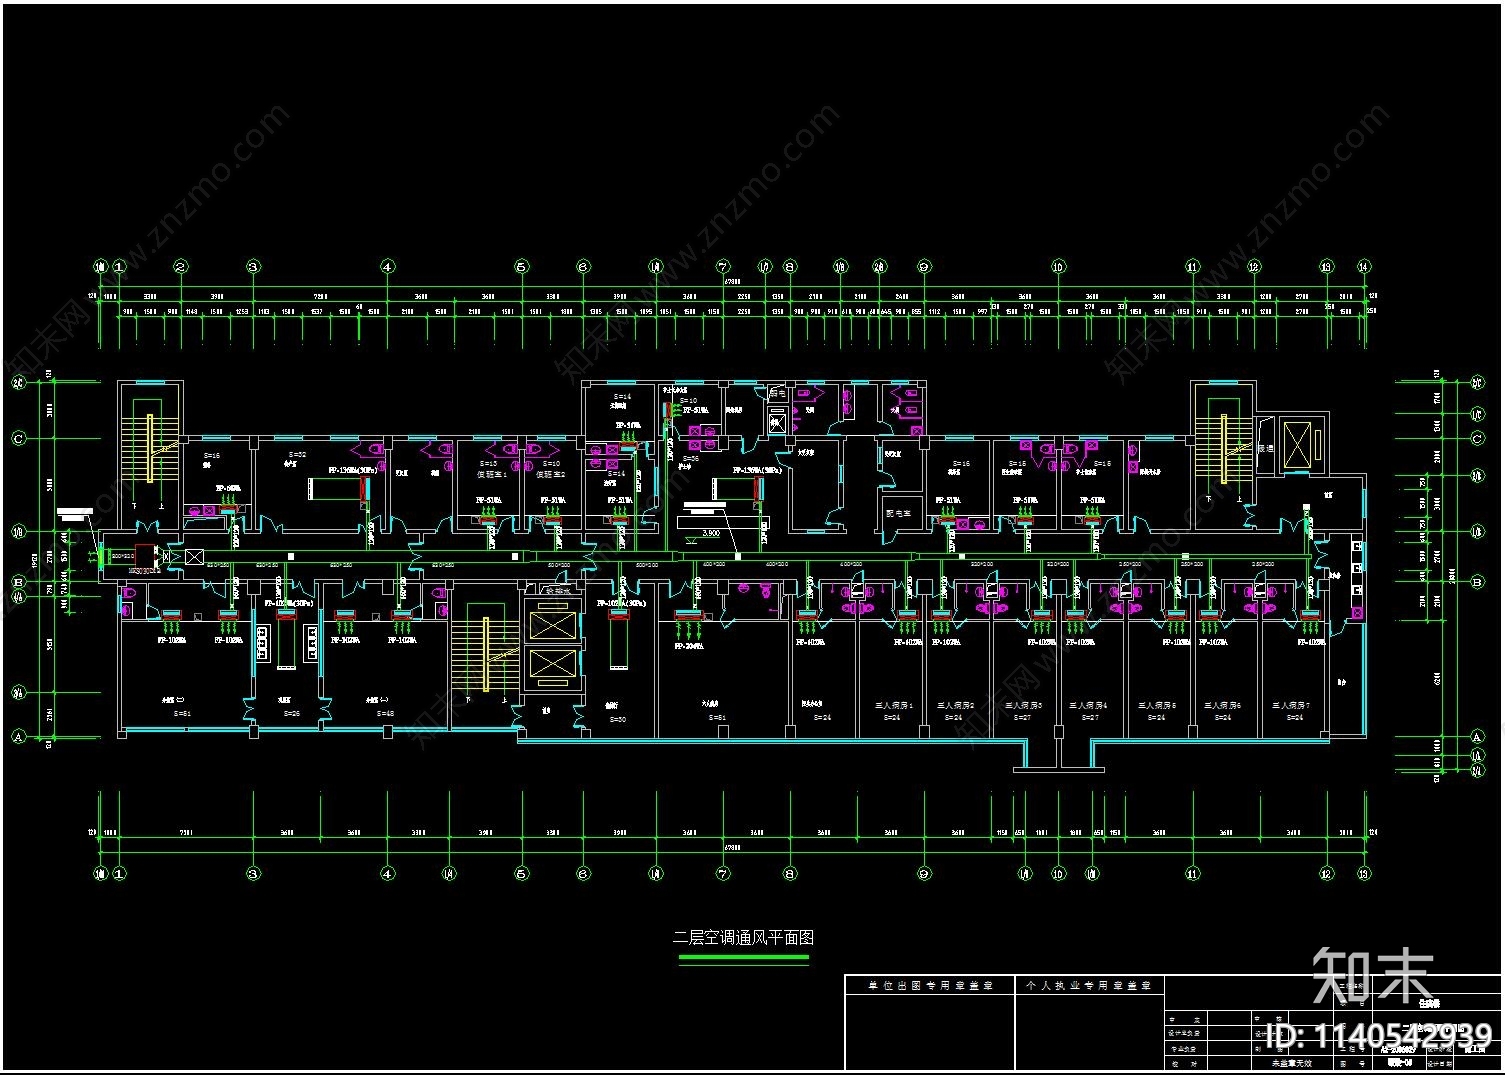The image size is (1505, 1075).
Task: Click the 三人病房1 room label
Action: pyautogui.click(x=894, y=706)
